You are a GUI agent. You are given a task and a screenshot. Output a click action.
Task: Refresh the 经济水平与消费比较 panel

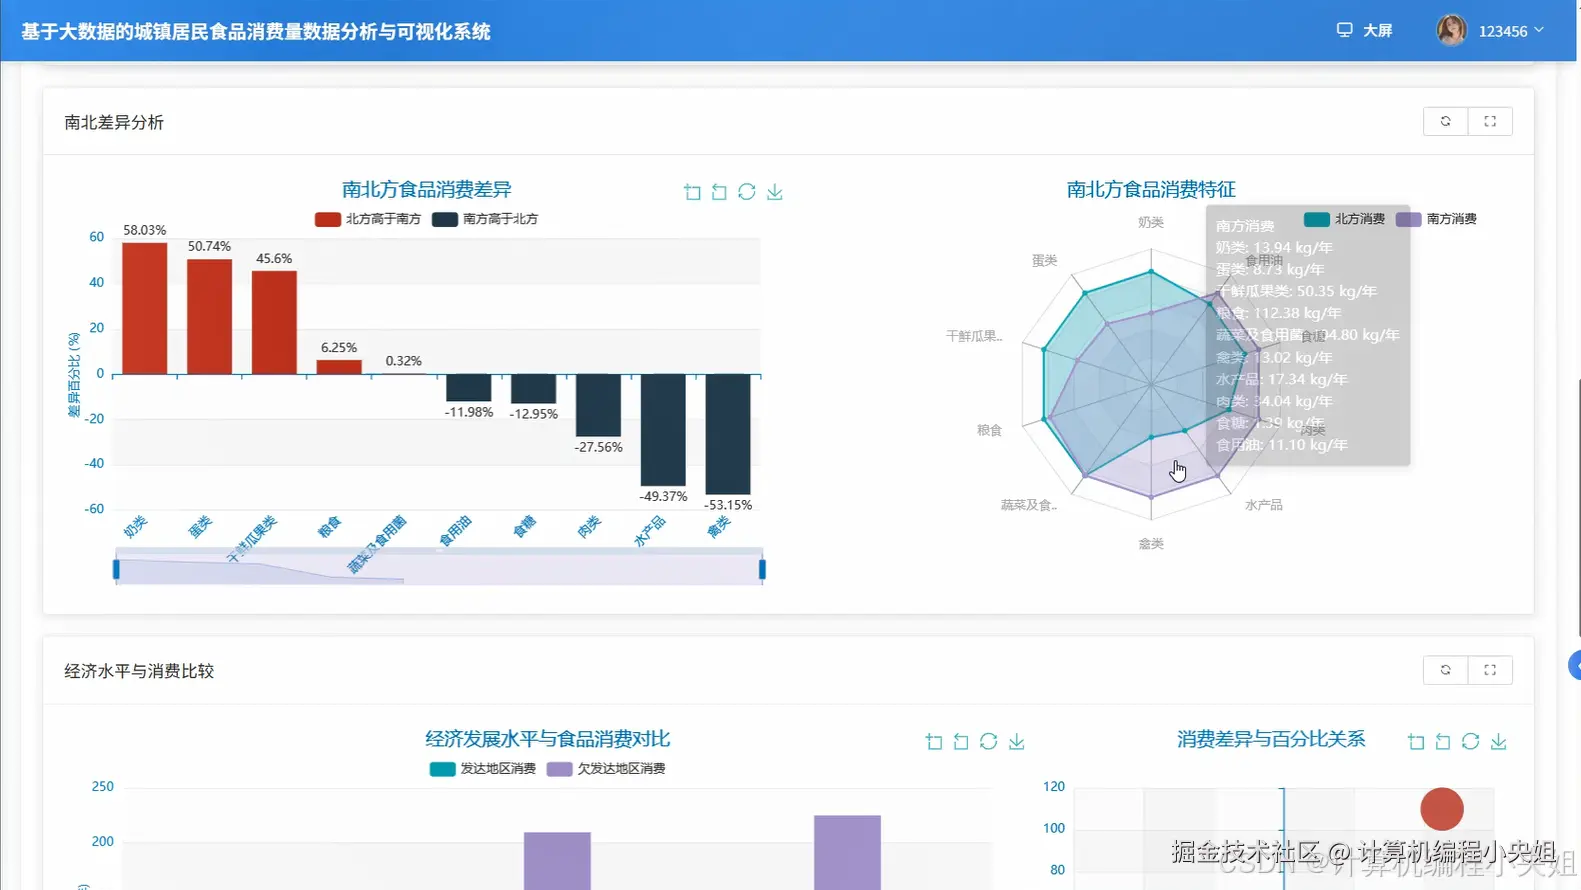pyautogui.click(x=1445, y=670)
